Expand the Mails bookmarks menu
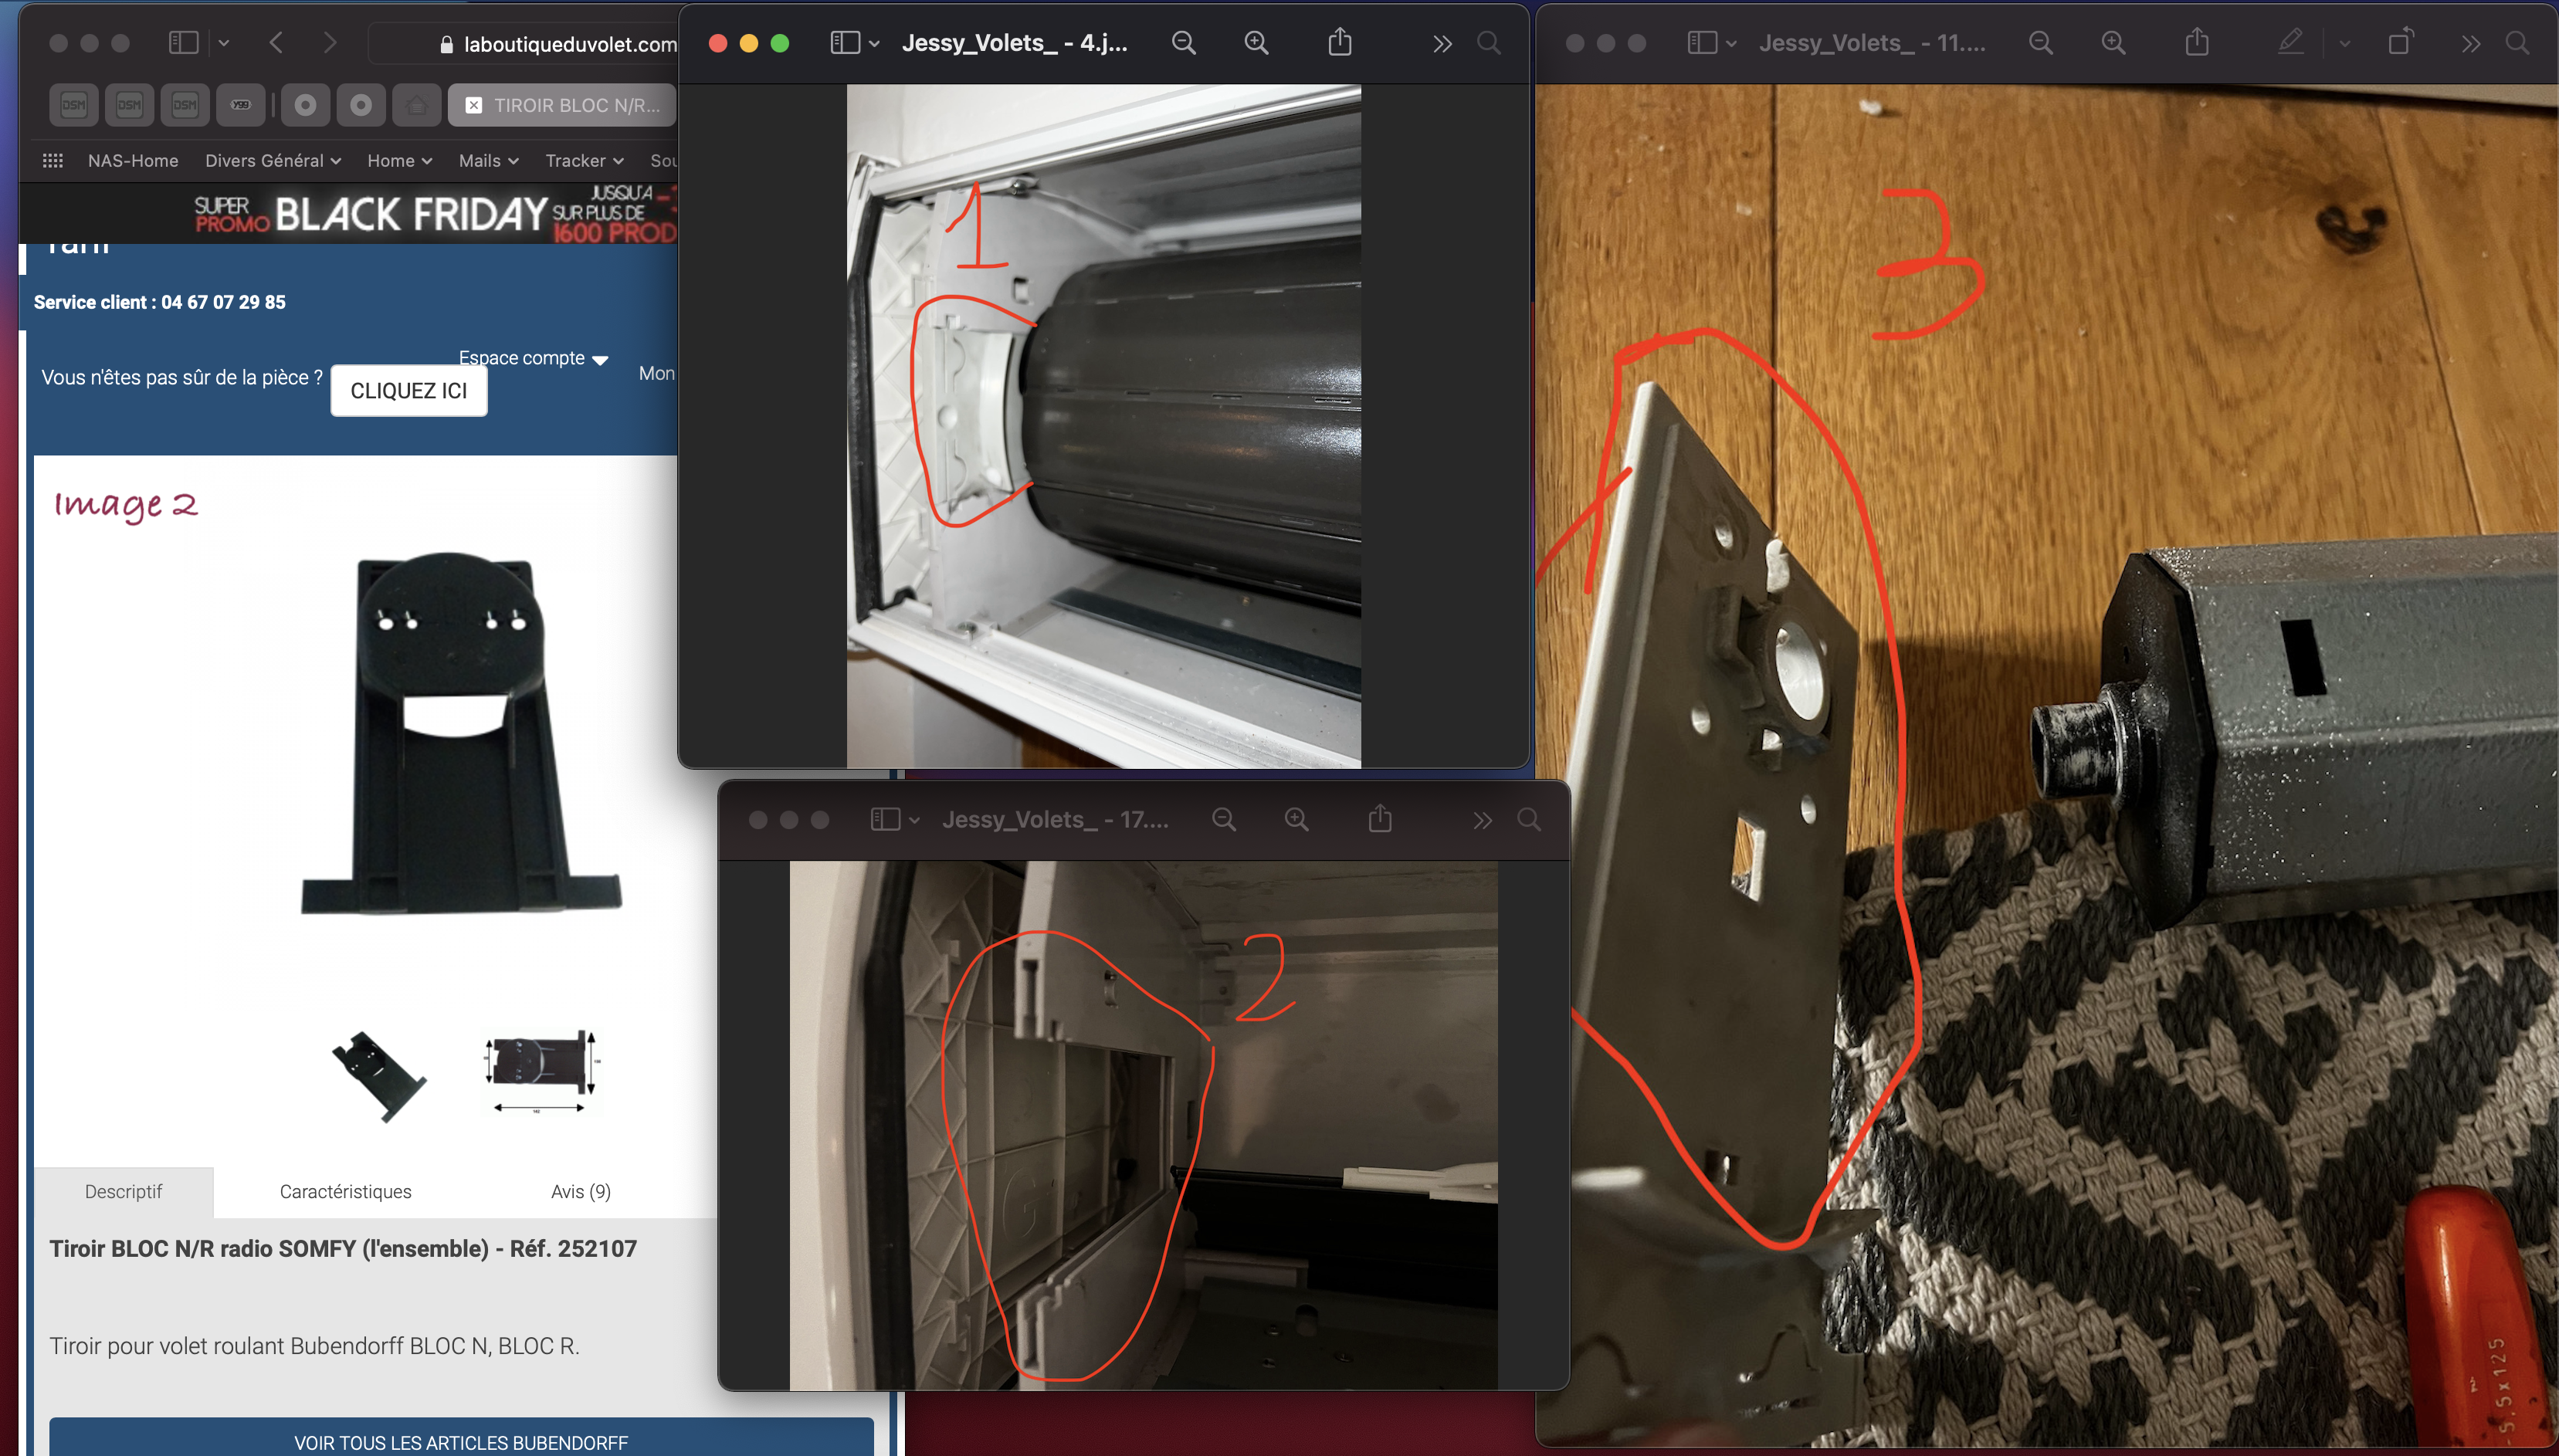2559x1456 pixels. [488, 161]
